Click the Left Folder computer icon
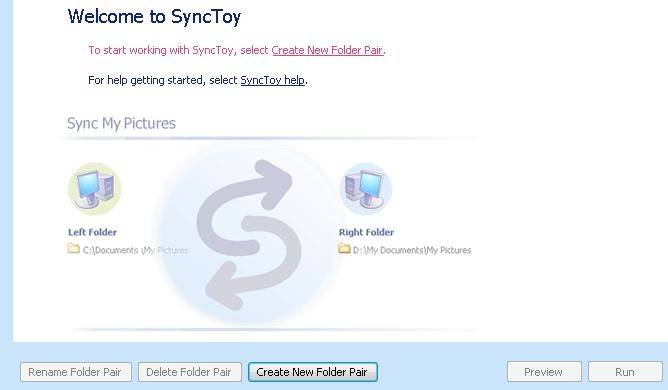This screenshot has height=390, width=668. tap(95, 189)
